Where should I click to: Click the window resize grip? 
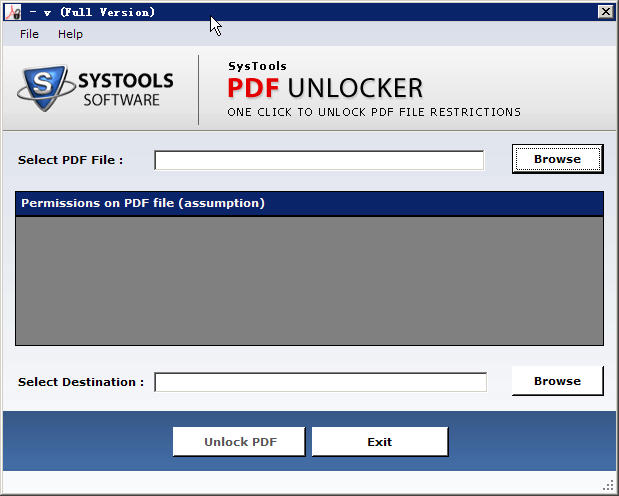(x=609, y=485)
